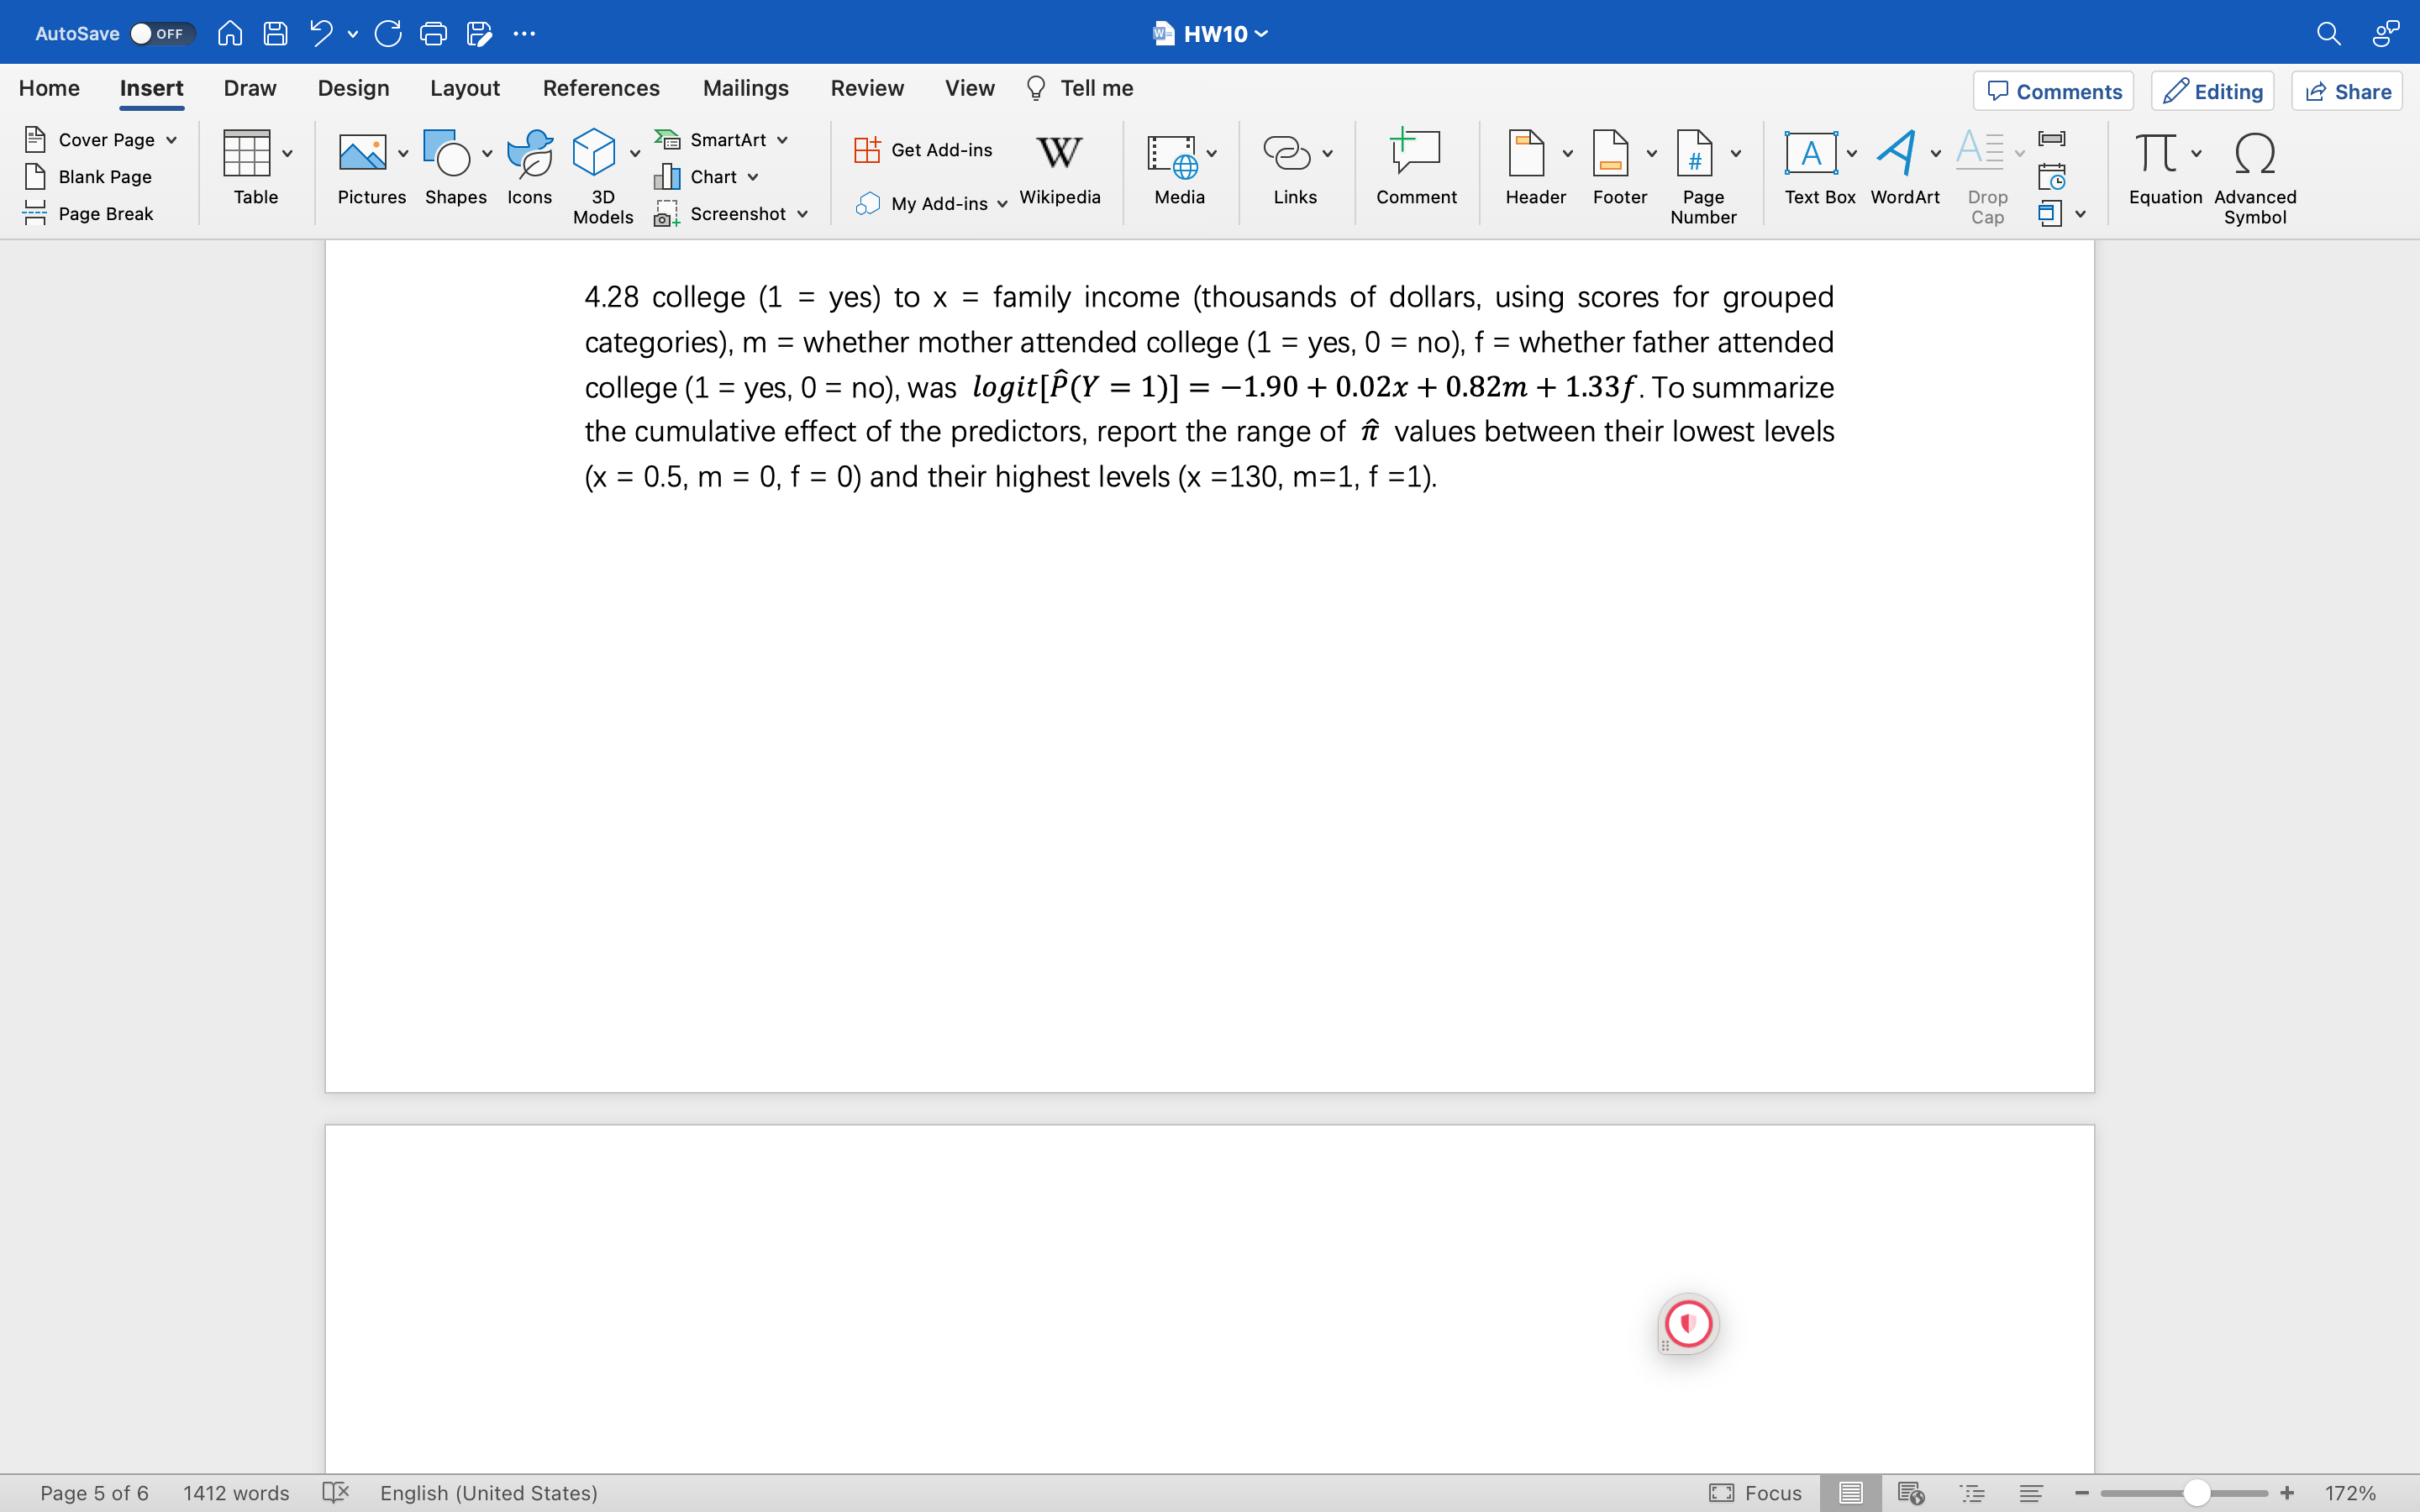Screen dimensions: 2420x1512
Task: Expand the Table dropdown arrow
Action: [288, 154]
